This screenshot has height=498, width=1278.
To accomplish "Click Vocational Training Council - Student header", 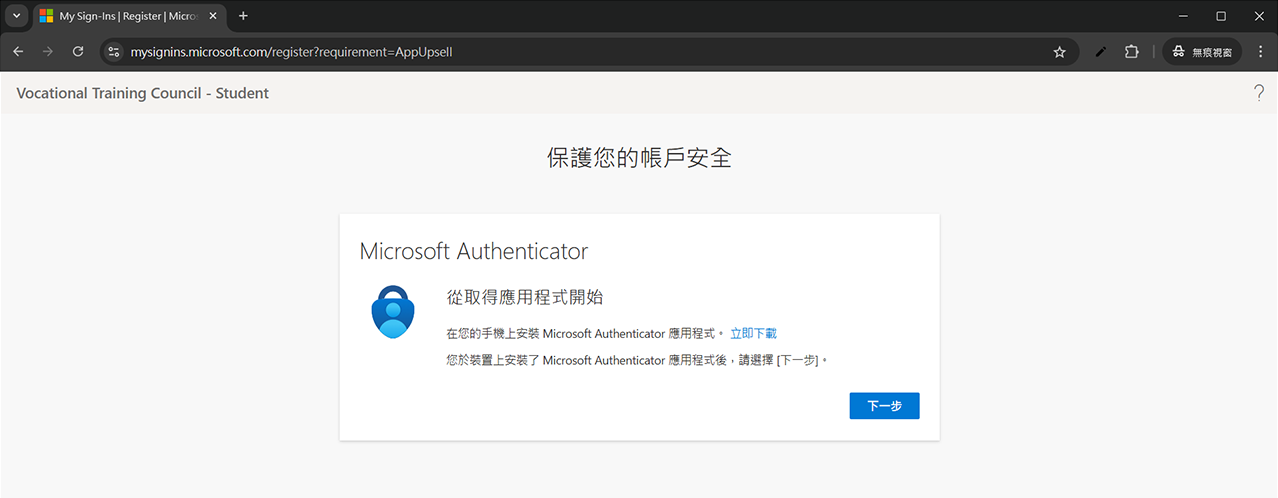I will [x=143, y=93].
